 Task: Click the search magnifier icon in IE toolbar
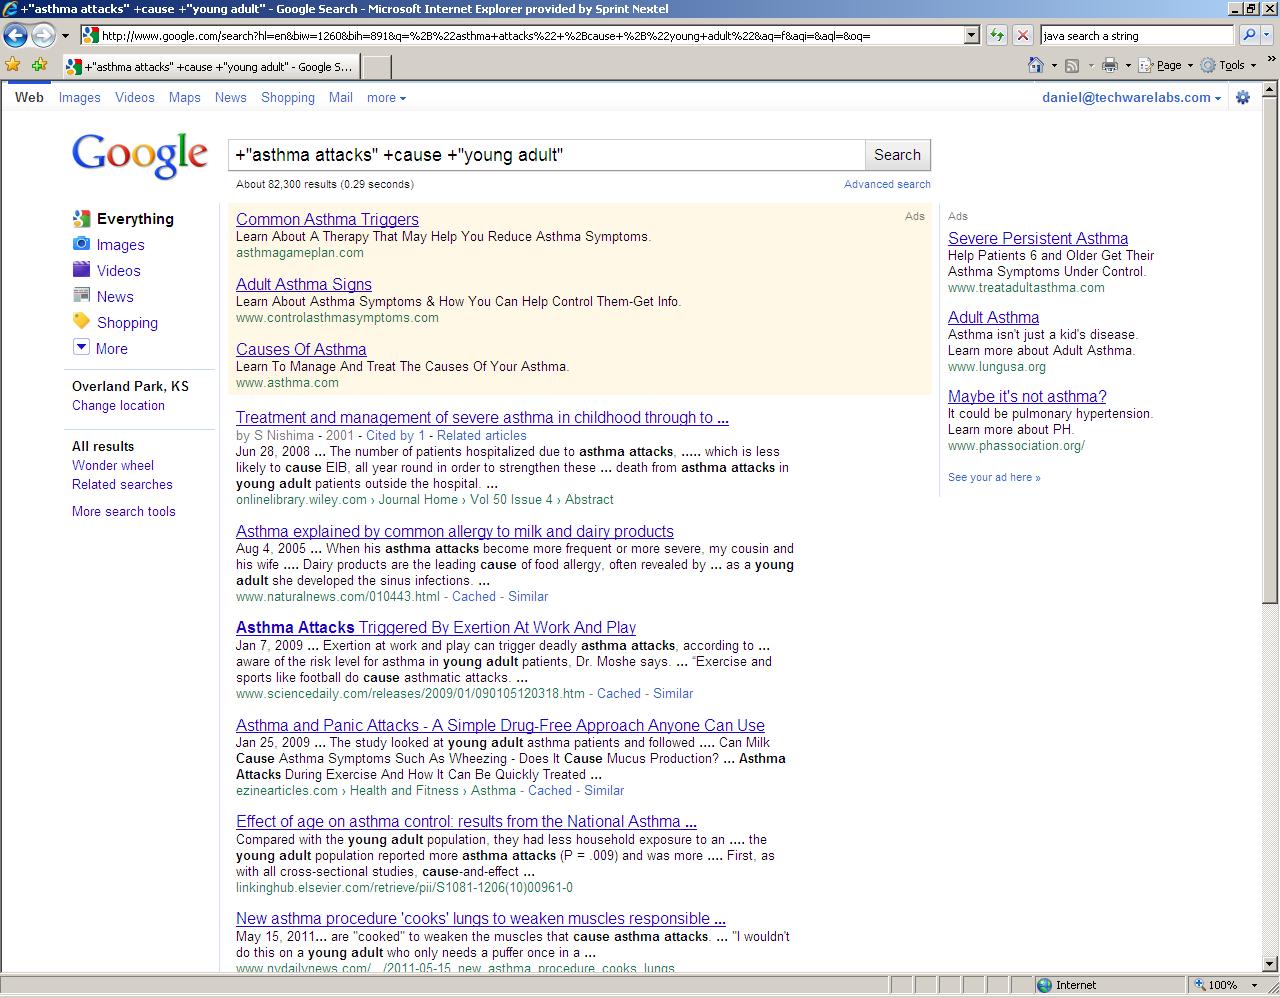[x=1248, y=35]
